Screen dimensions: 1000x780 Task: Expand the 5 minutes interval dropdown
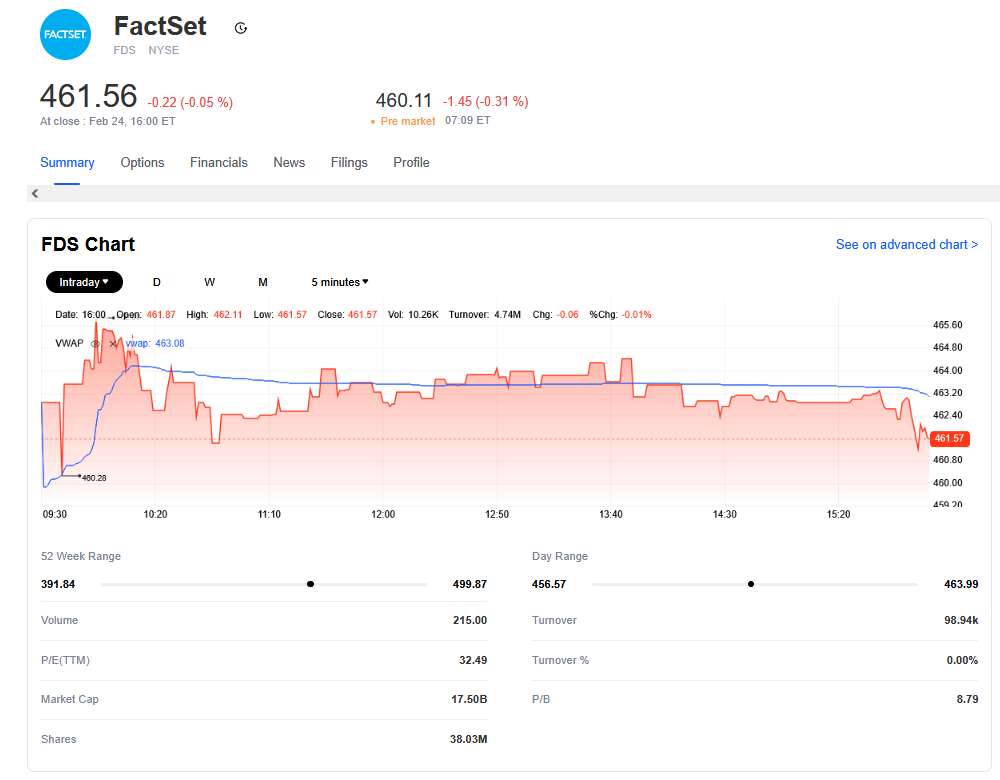340,282
